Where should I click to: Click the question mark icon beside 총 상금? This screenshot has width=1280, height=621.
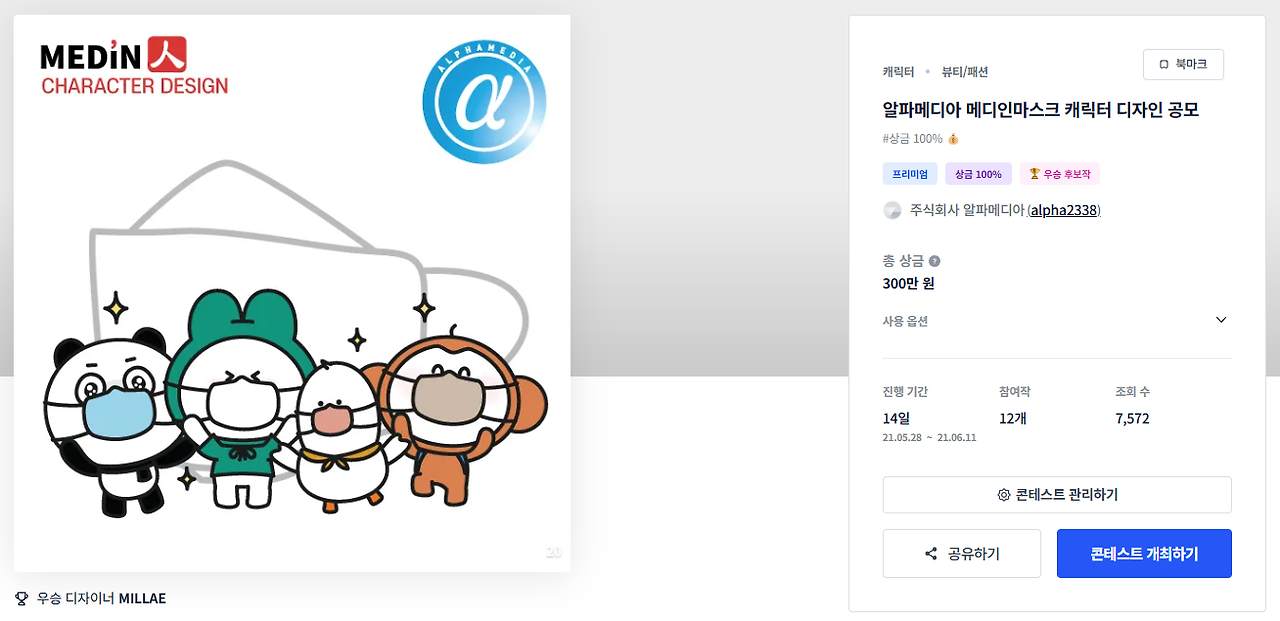[934, 261]
